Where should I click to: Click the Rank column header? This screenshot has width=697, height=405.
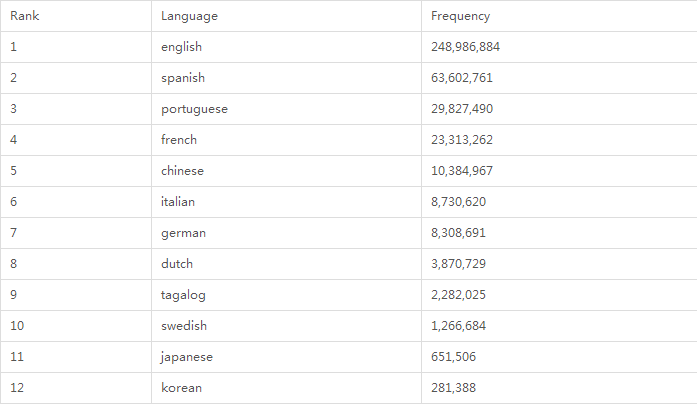[x=25, y=16]
